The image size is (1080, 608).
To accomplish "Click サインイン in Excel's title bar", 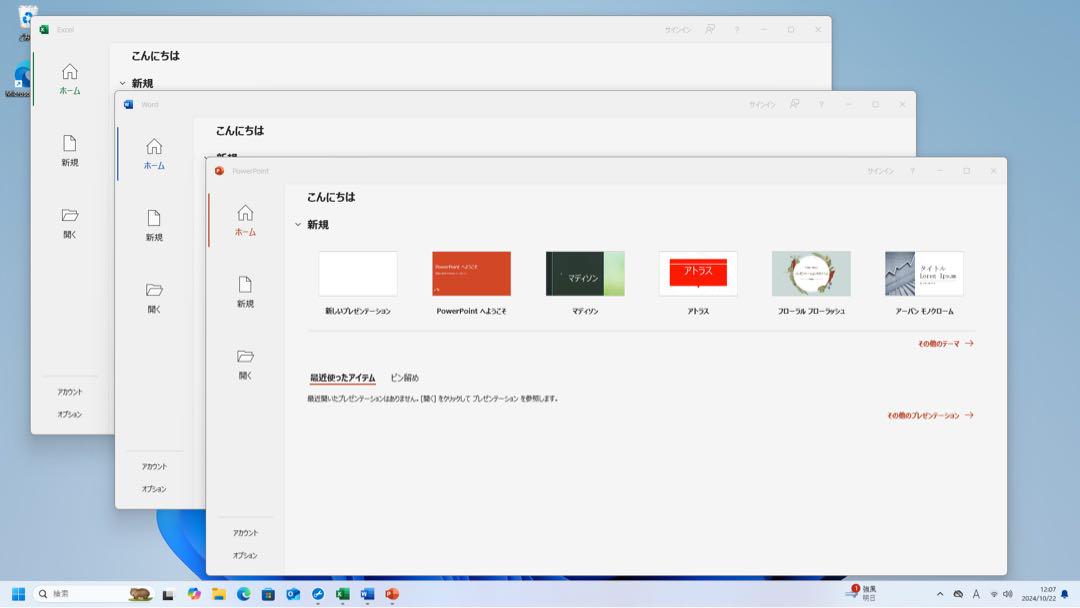I will (x=678, y=30).
